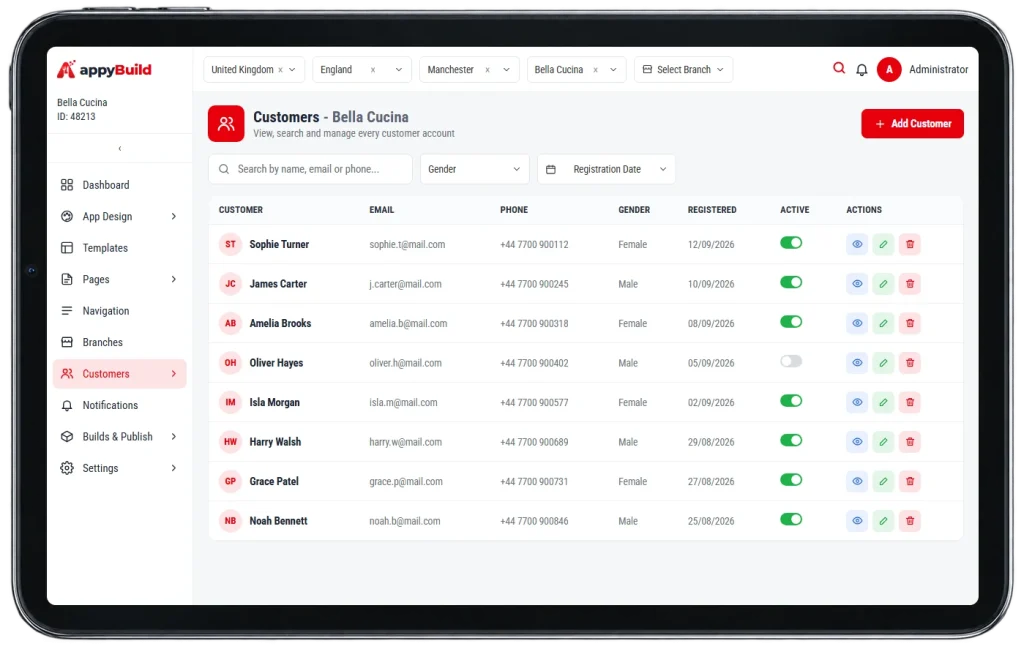Click the REGISTERED column header
Screen dimensions: 1024x649
pyautogui.click(x=712, y=210)
